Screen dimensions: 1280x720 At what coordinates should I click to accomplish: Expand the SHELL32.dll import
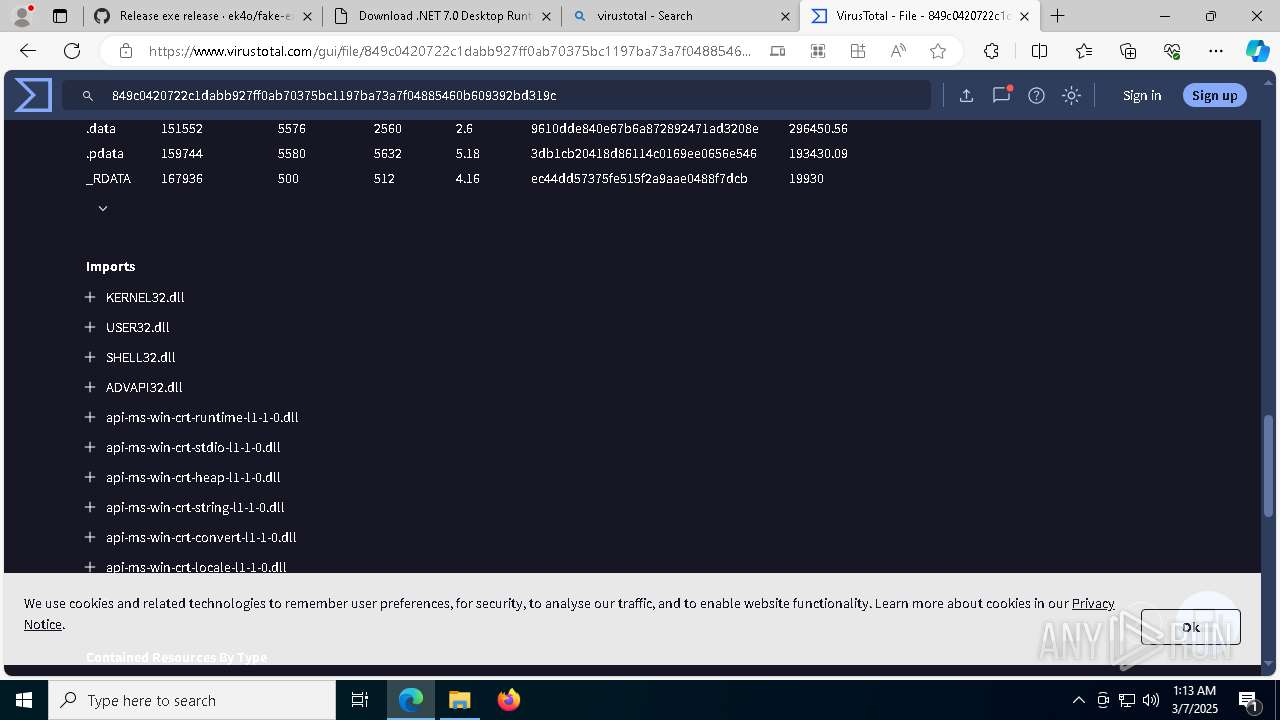coord(90,357)
